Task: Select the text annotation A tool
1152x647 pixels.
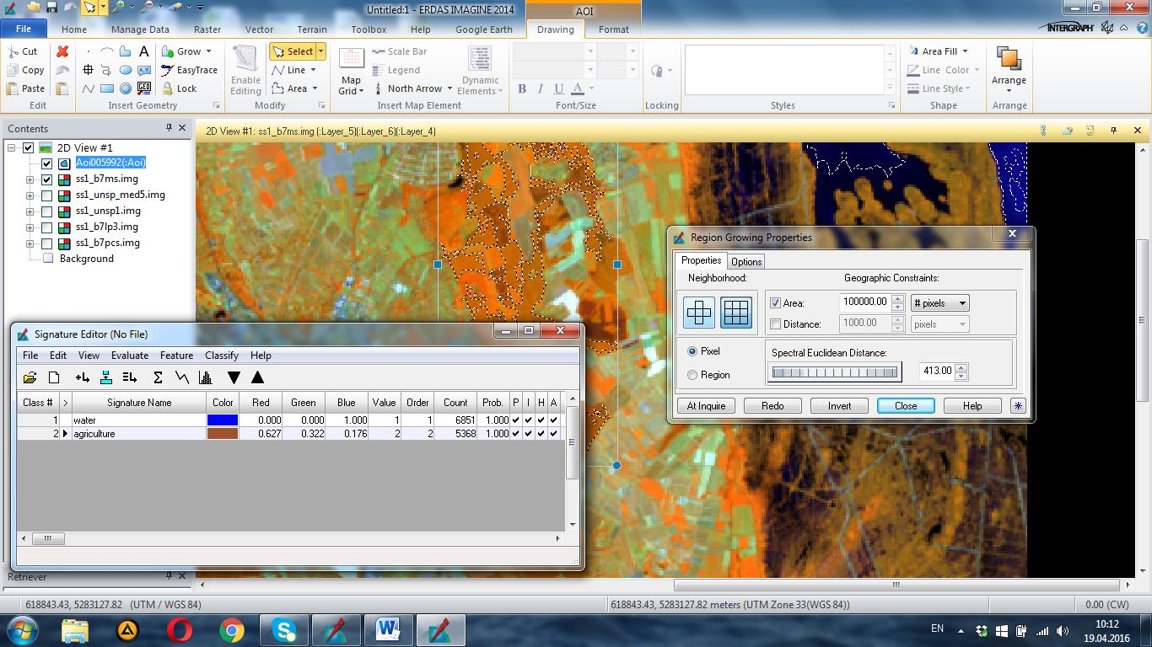Action: 144,51
